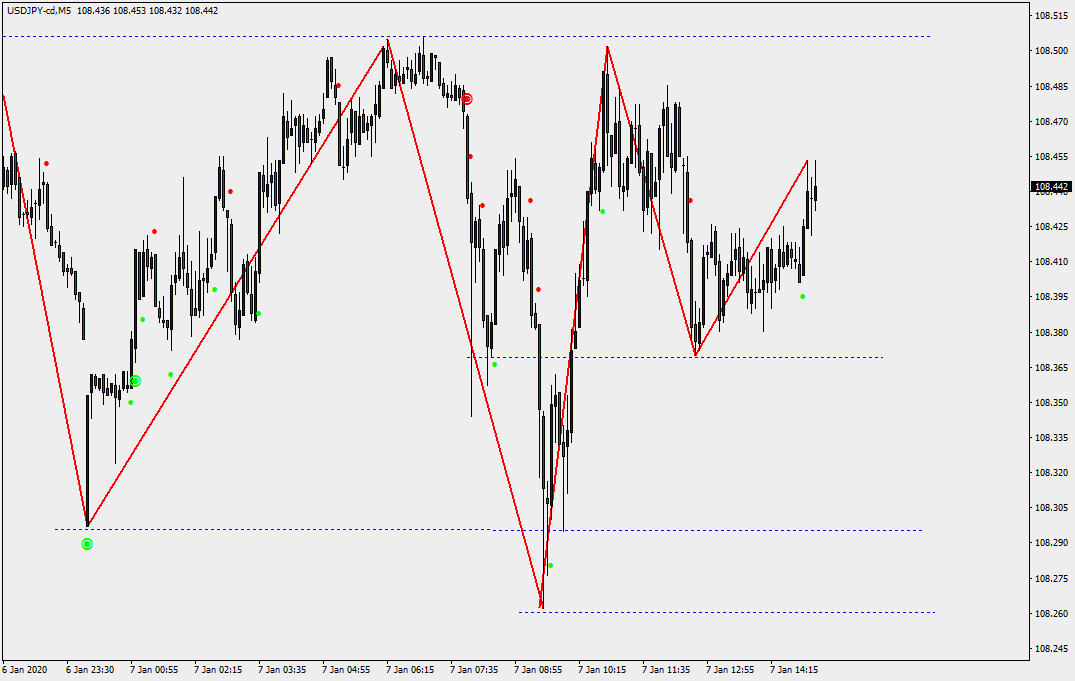Click the current price label 108.442
Screen dimensions: 1075x681
1051,187
